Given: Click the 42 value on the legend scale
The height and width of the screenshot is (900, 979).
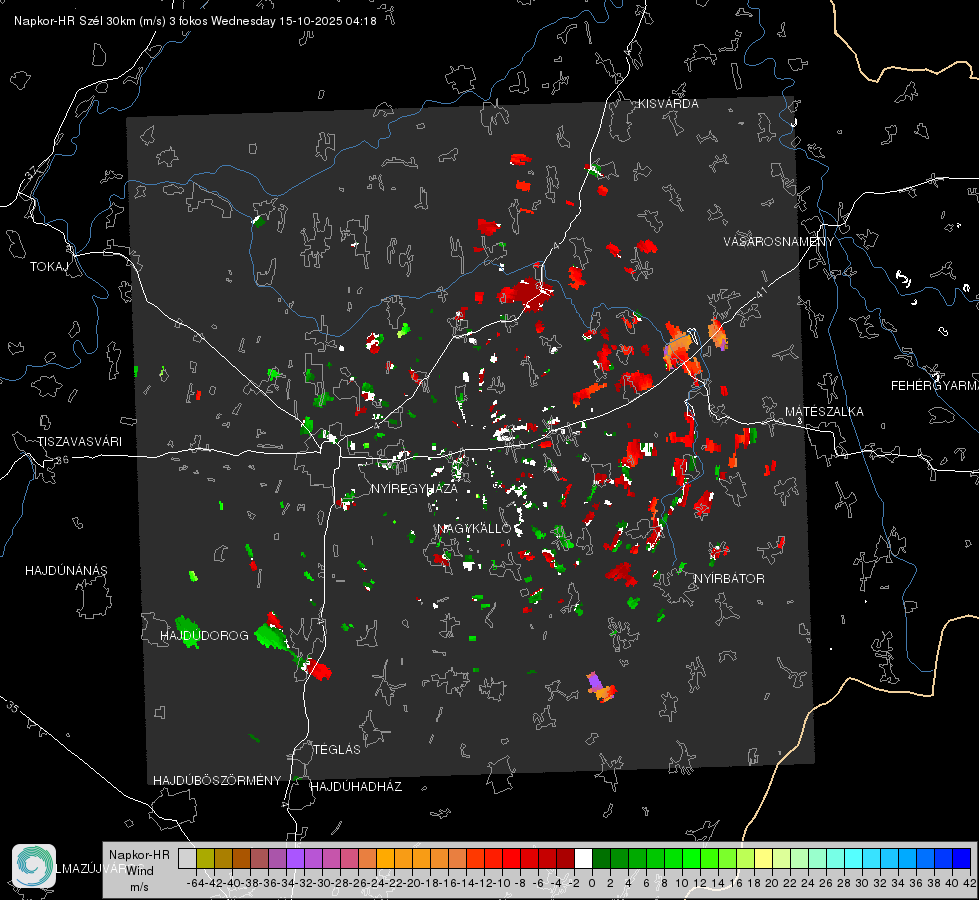Looking at the screenshot, I should pyautogui.click(x=970, y=883).
